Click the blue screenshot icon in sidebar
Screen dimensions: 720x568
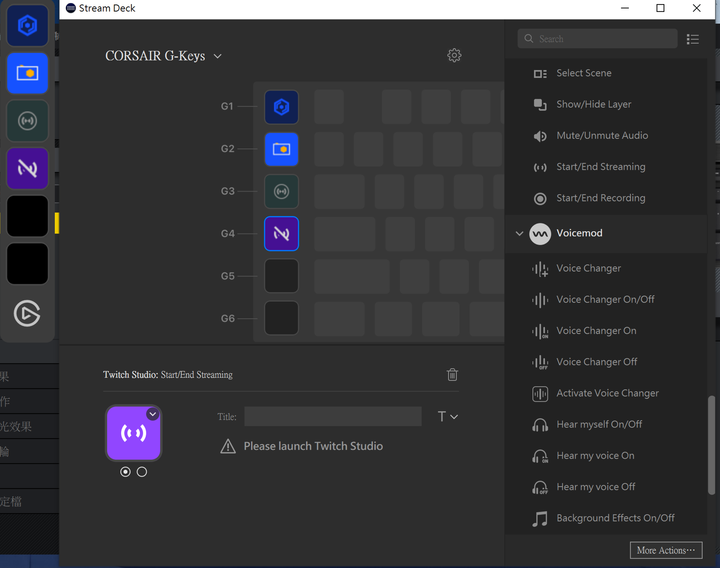tap(28, 73)
